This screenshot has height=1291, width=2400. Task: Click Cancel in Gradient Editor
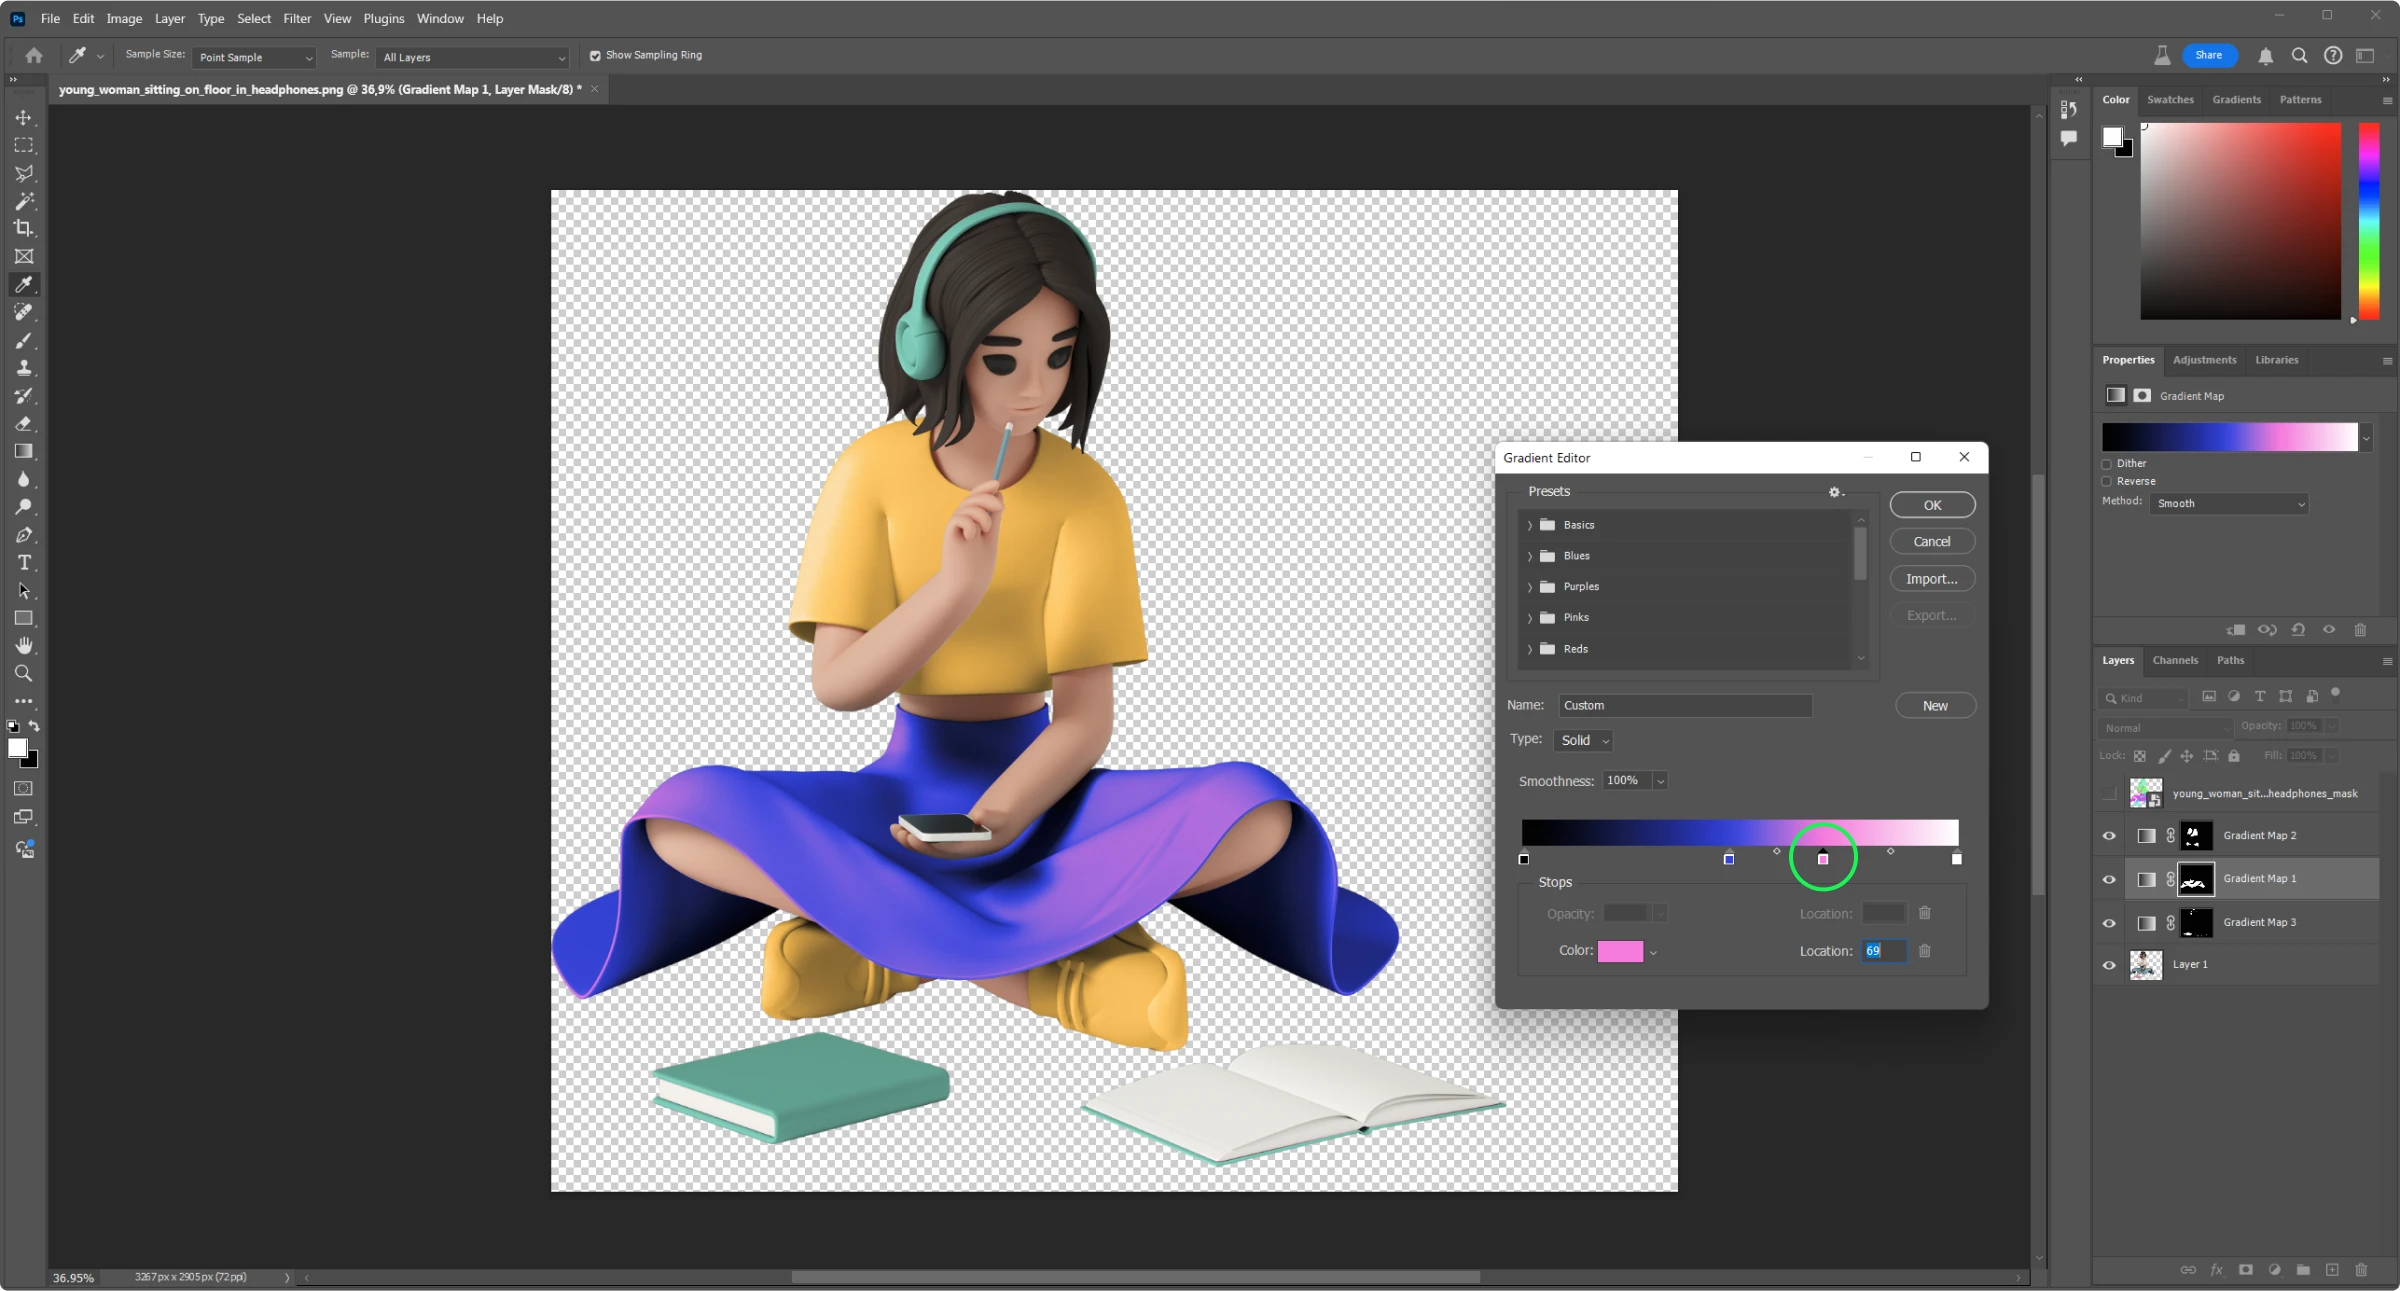point(1932,542)
